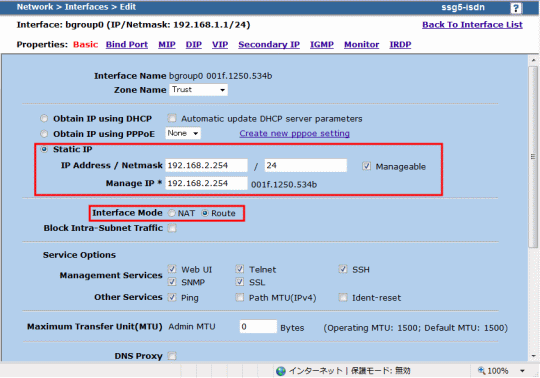
Task: Click the IP Address field showing 192.168.2.254
Action: [x=206, y=166]
